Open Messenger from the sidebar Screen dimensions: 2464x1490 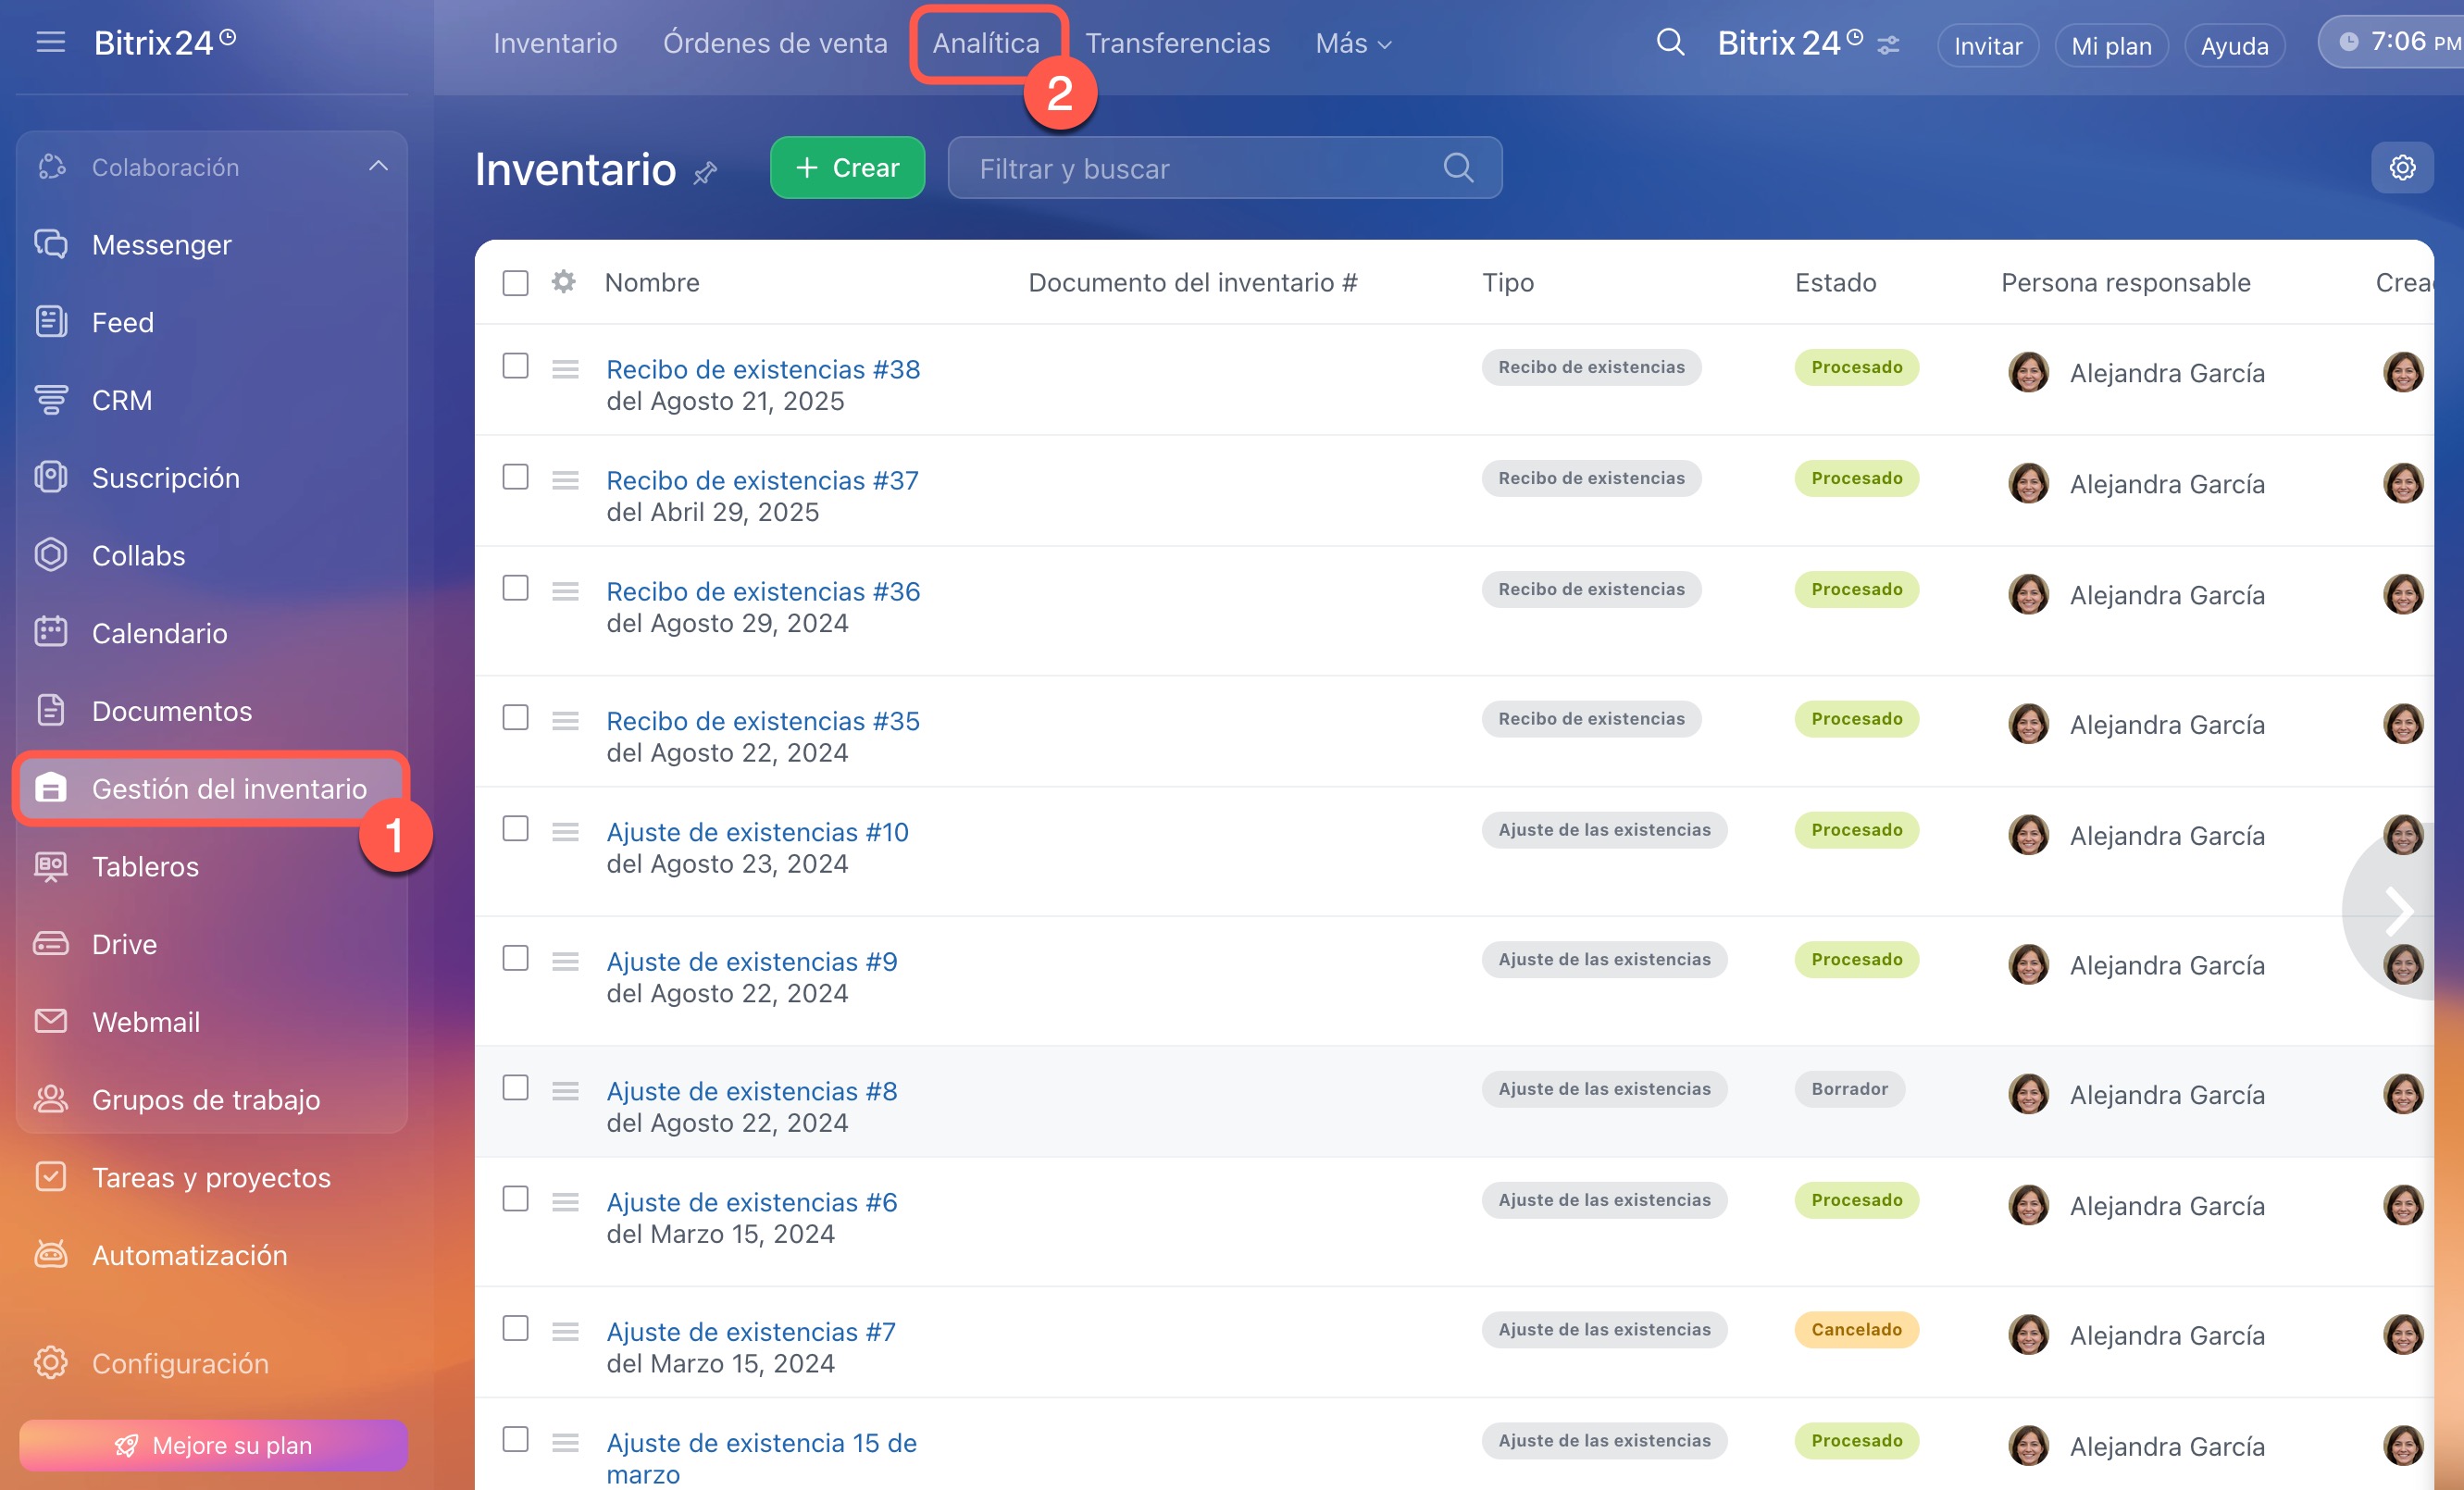[161, 245]
